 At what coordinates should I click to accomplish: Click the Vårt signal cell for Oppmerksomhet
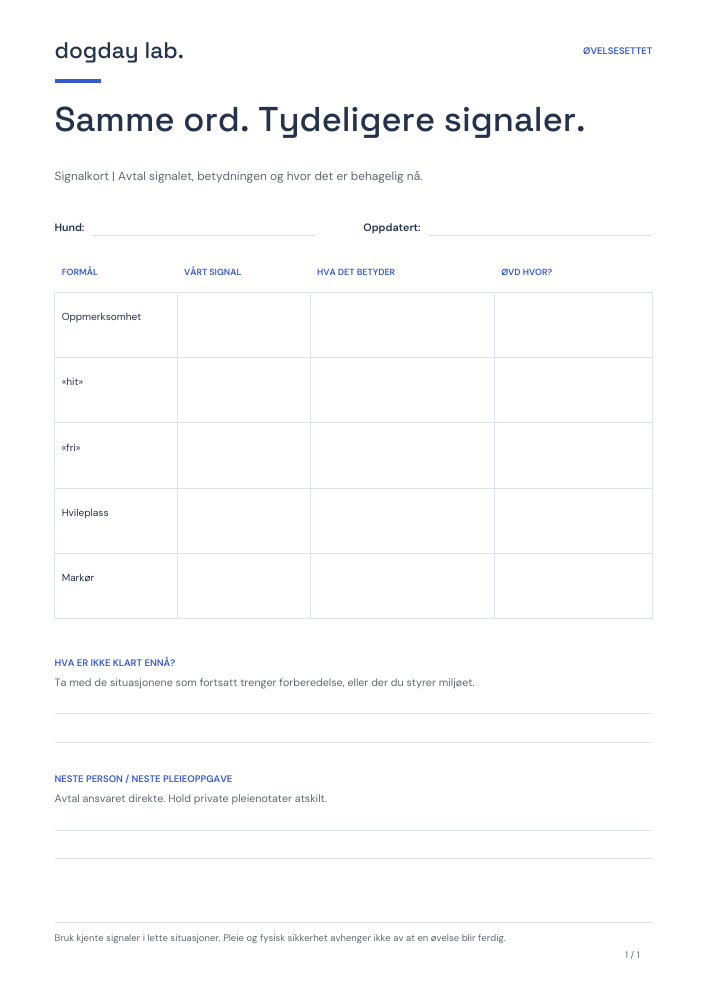(x=244, y=325)
